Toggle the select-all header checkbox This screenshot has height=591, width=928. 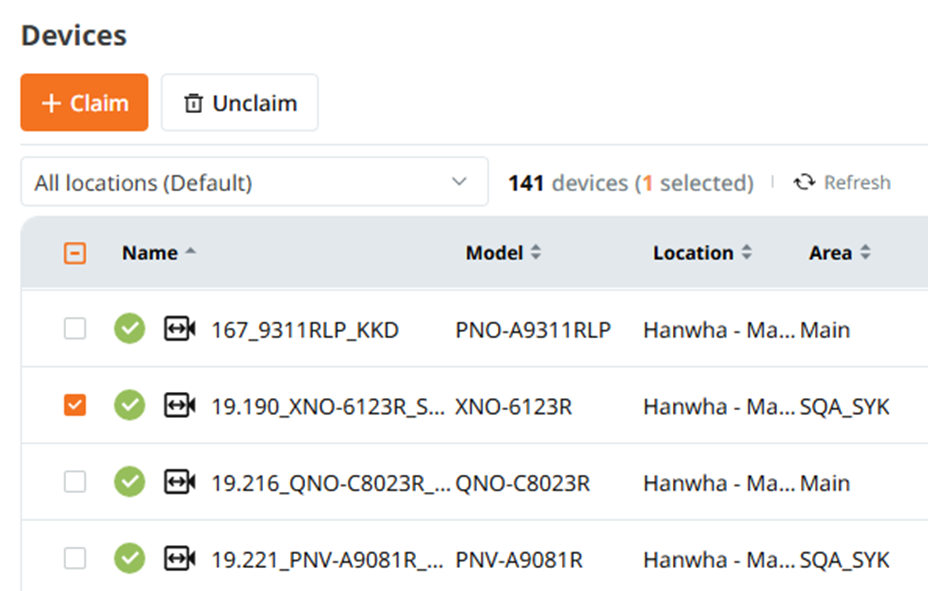pos(75,253)
